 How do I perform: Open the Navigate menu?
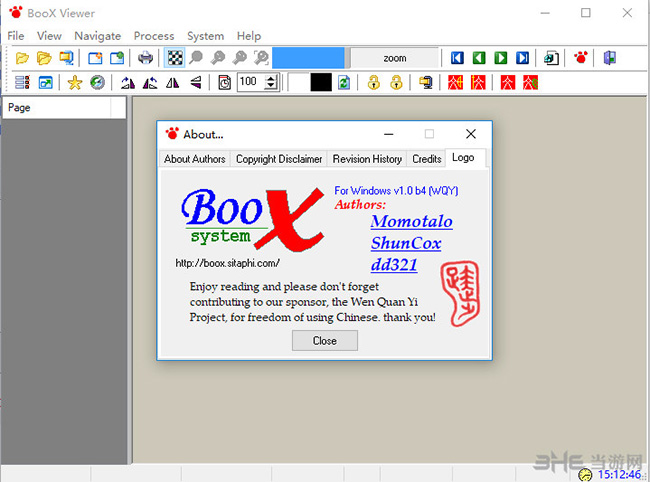[x=97, y=36]
